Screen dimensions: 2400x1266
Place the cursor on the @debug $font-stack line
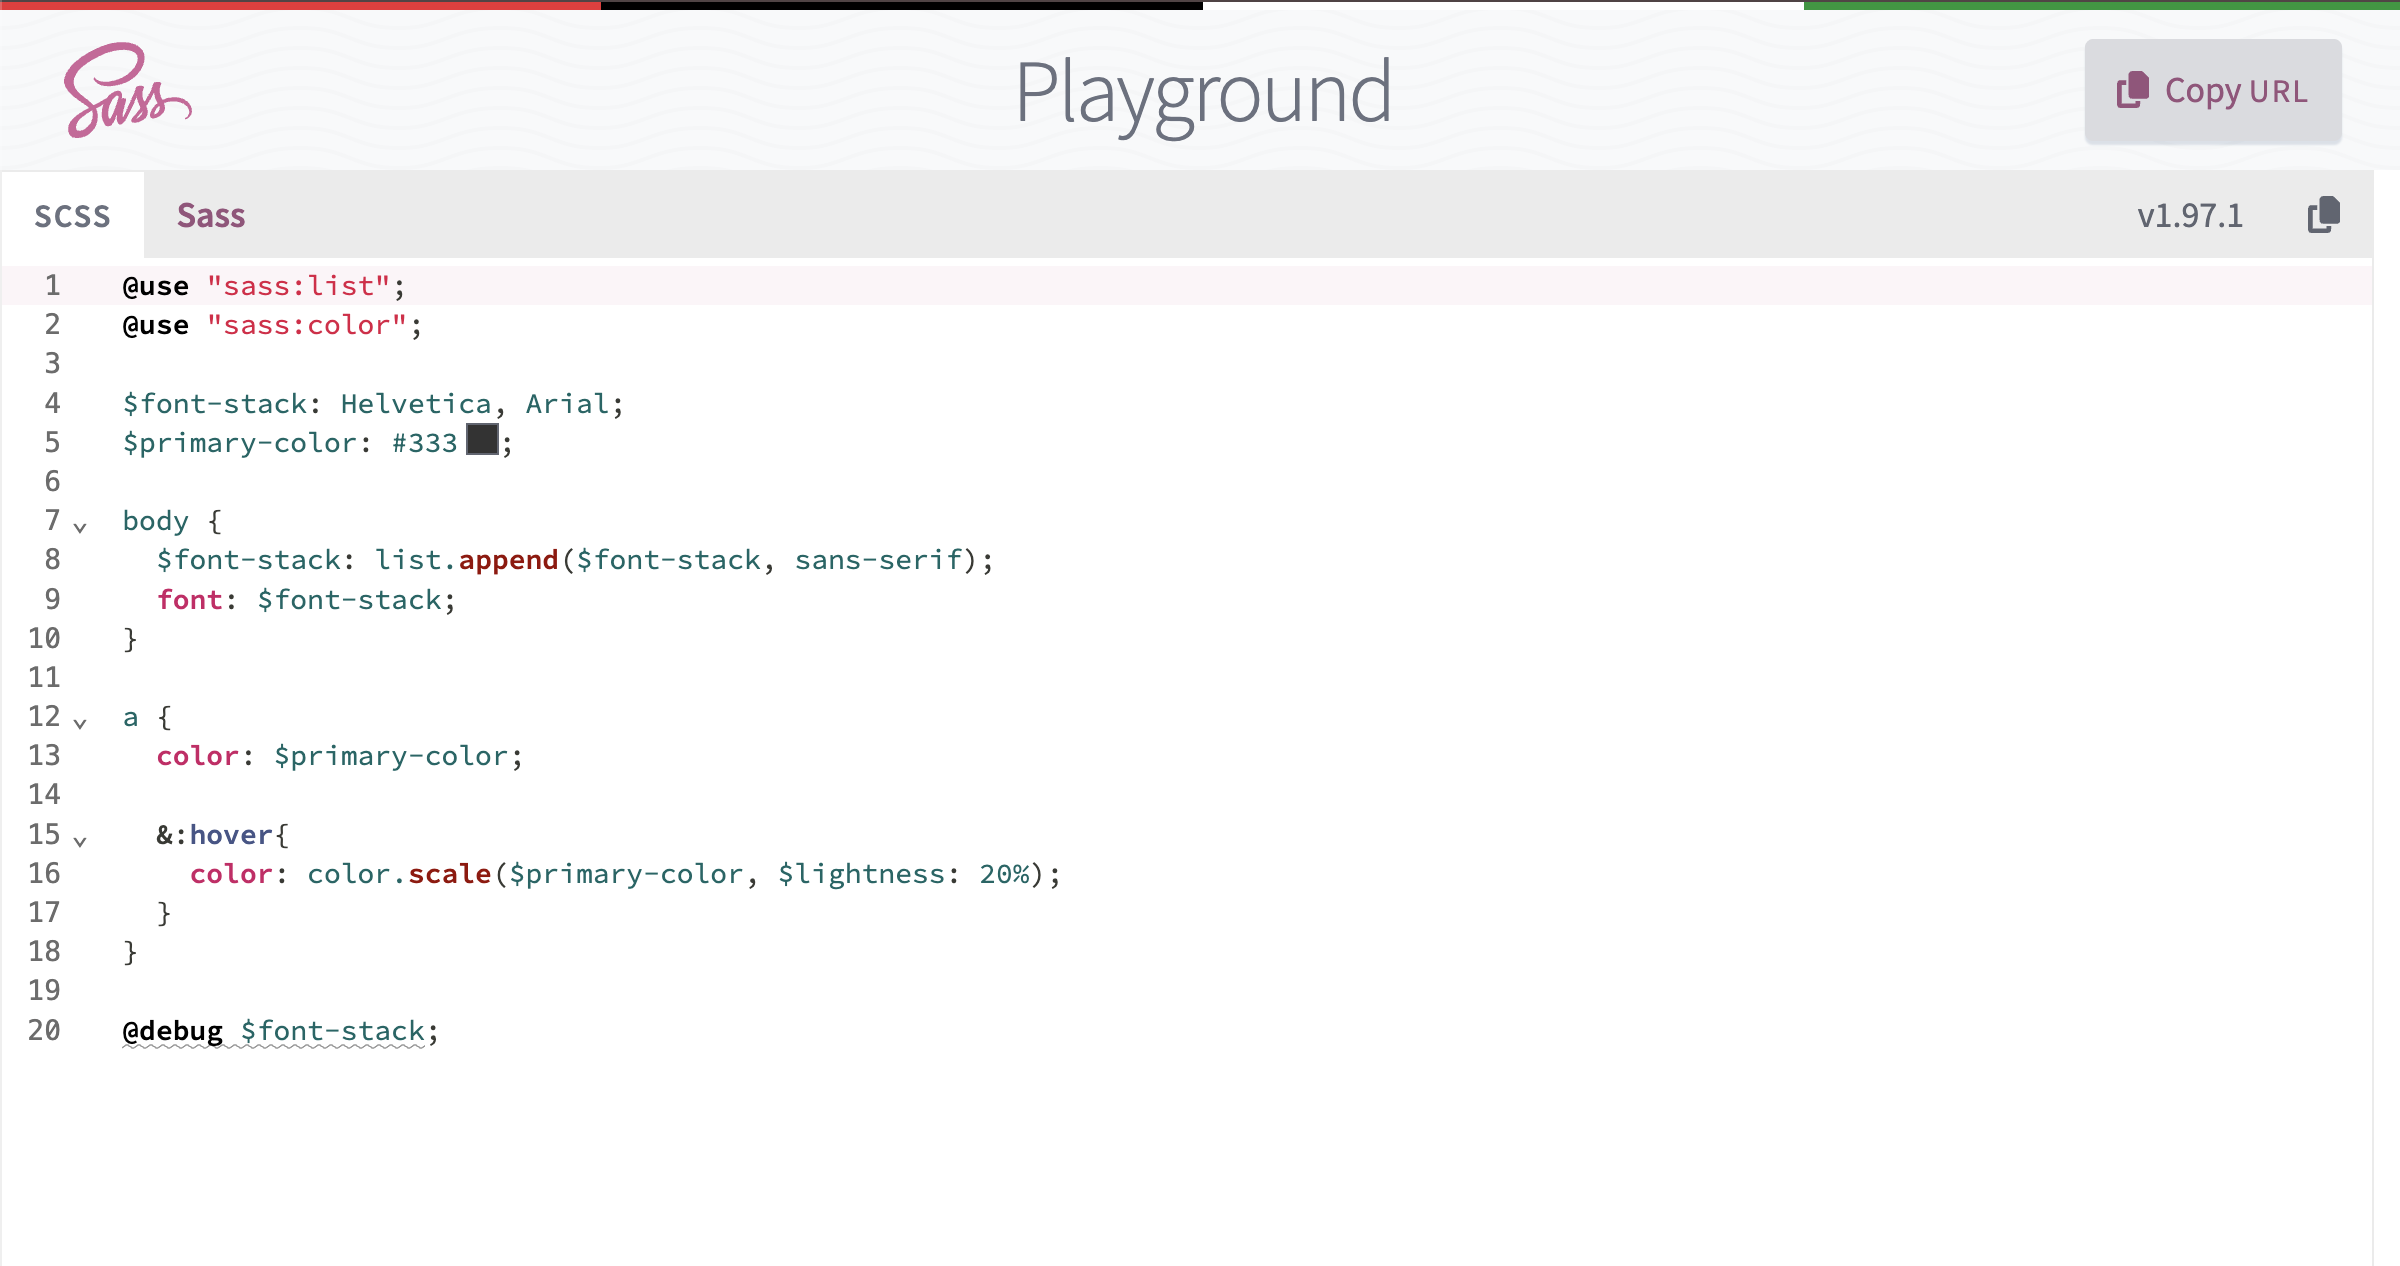[x=280, y=1031]
